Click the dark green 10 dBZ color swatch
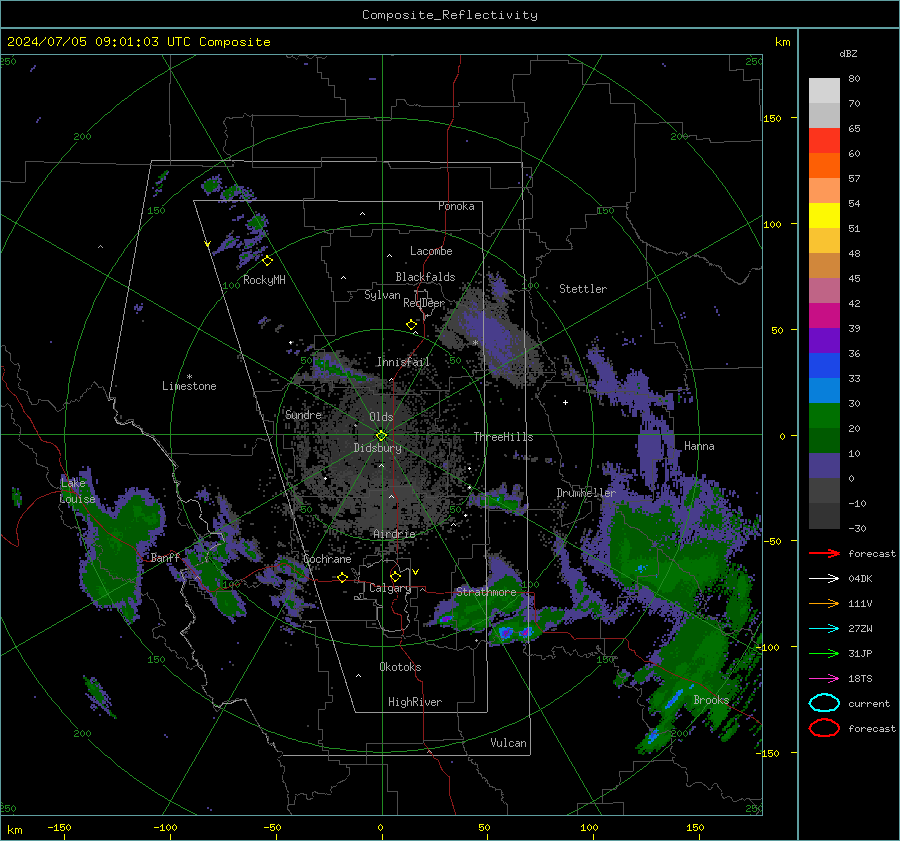The height and width of the screenshot is (841, 900). (x=824, y=441)
